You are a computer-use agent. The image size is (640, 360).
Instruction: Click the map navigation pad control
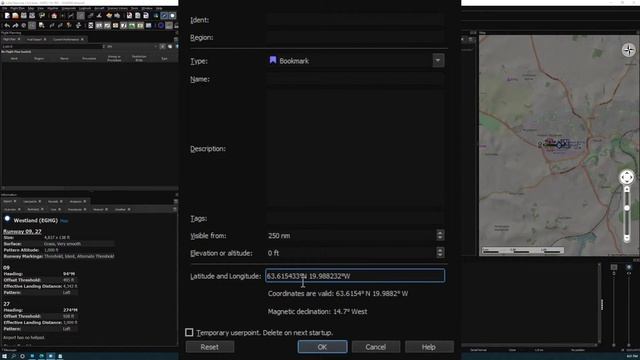627,177
